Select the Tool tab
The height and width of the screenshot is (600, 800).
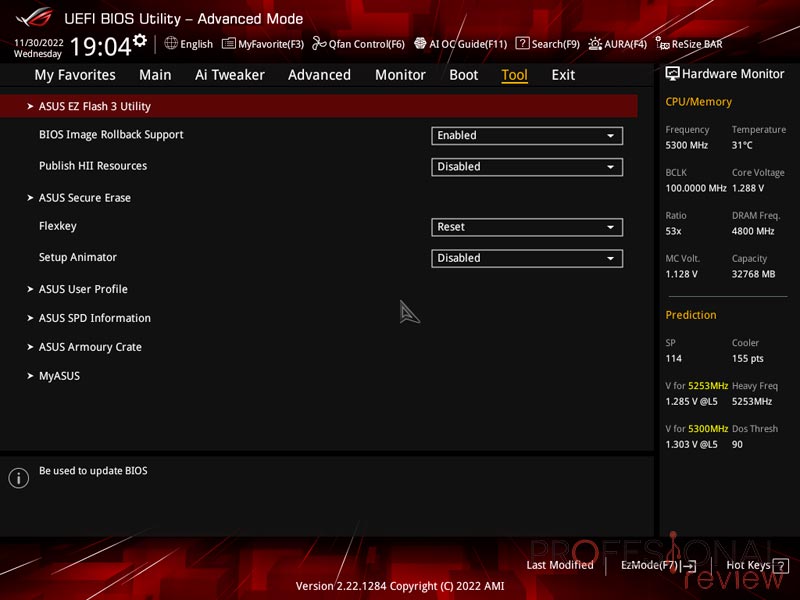(x=514, y=75)
